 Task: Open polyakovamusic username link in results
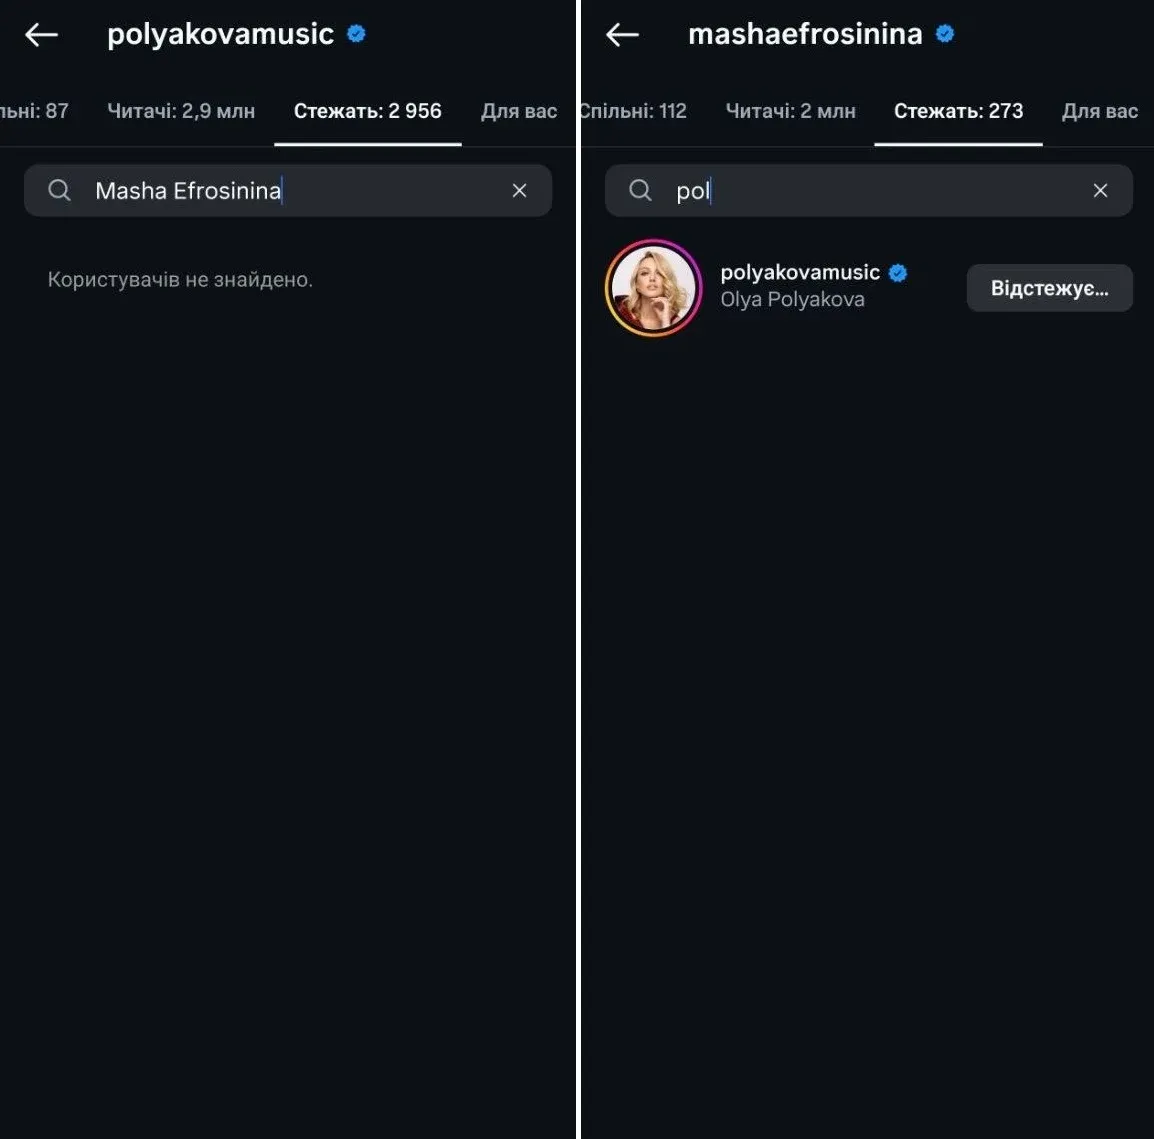[800, 272]
